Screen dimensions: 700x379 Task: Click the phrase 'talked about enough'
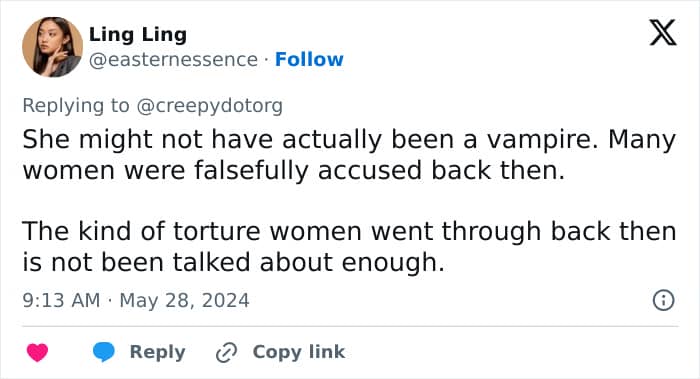(x=308, y=262)
